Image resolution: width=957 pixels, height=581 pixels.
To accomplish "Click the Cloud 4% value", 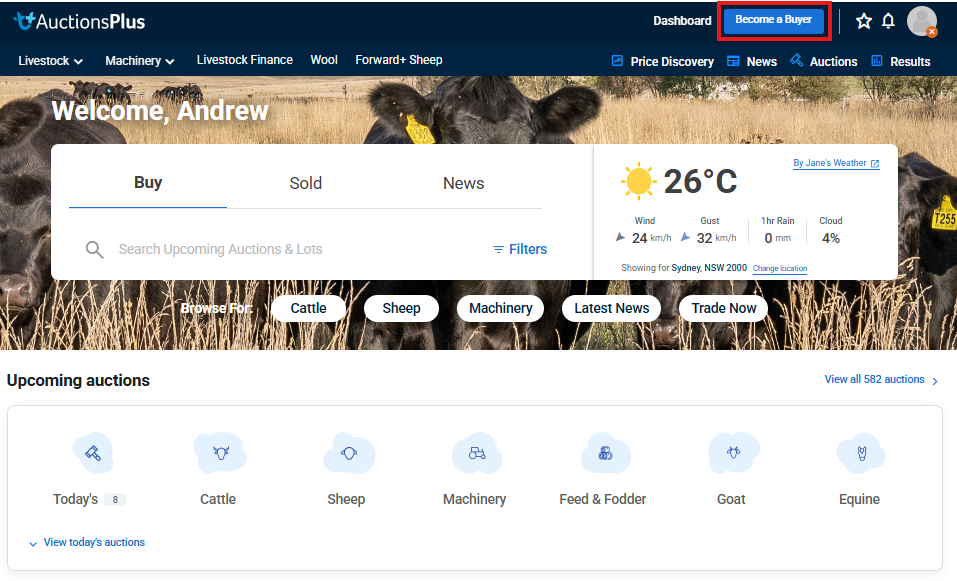I will [x=831, y=238].
